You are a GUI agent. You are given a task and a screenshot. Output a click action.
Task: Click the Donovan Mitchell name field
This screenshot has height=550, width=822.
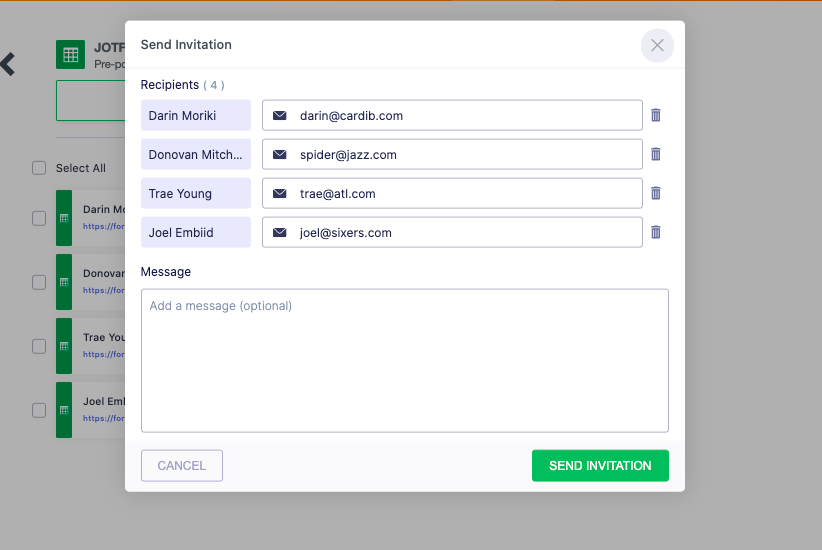coord(196,154)
